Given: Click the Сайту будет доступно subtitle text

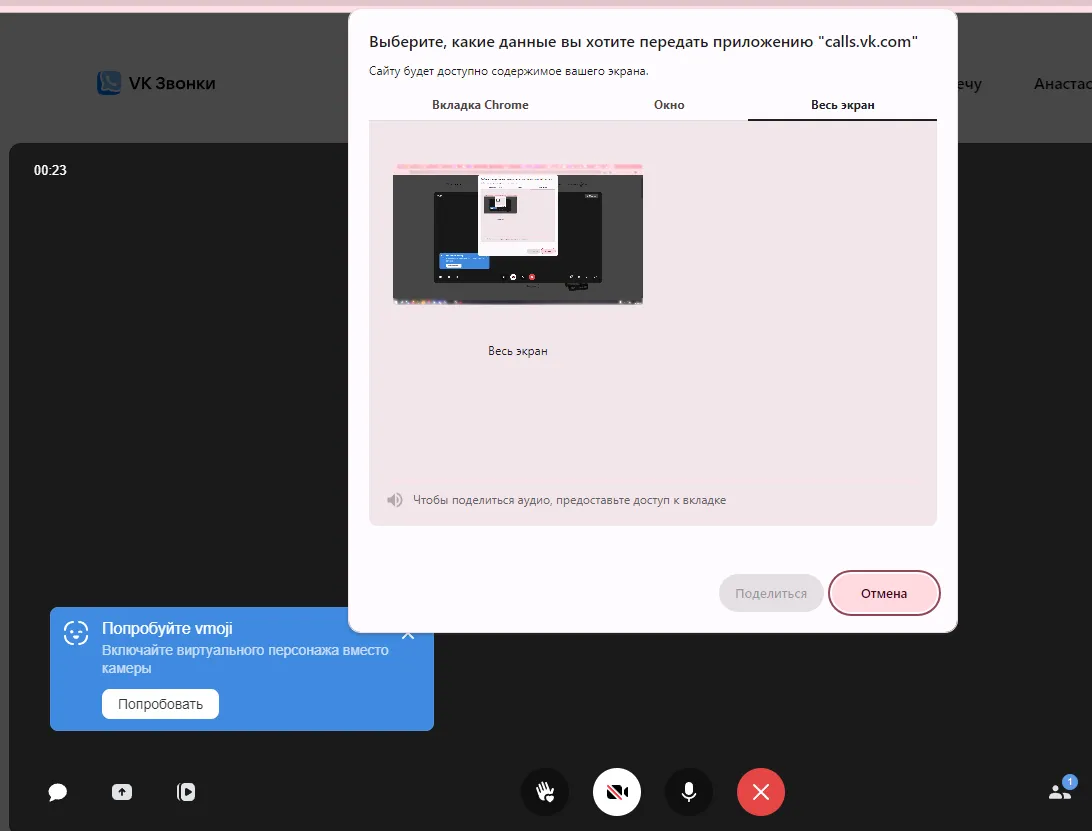Looking at the screenshot, I should point(508,71).
